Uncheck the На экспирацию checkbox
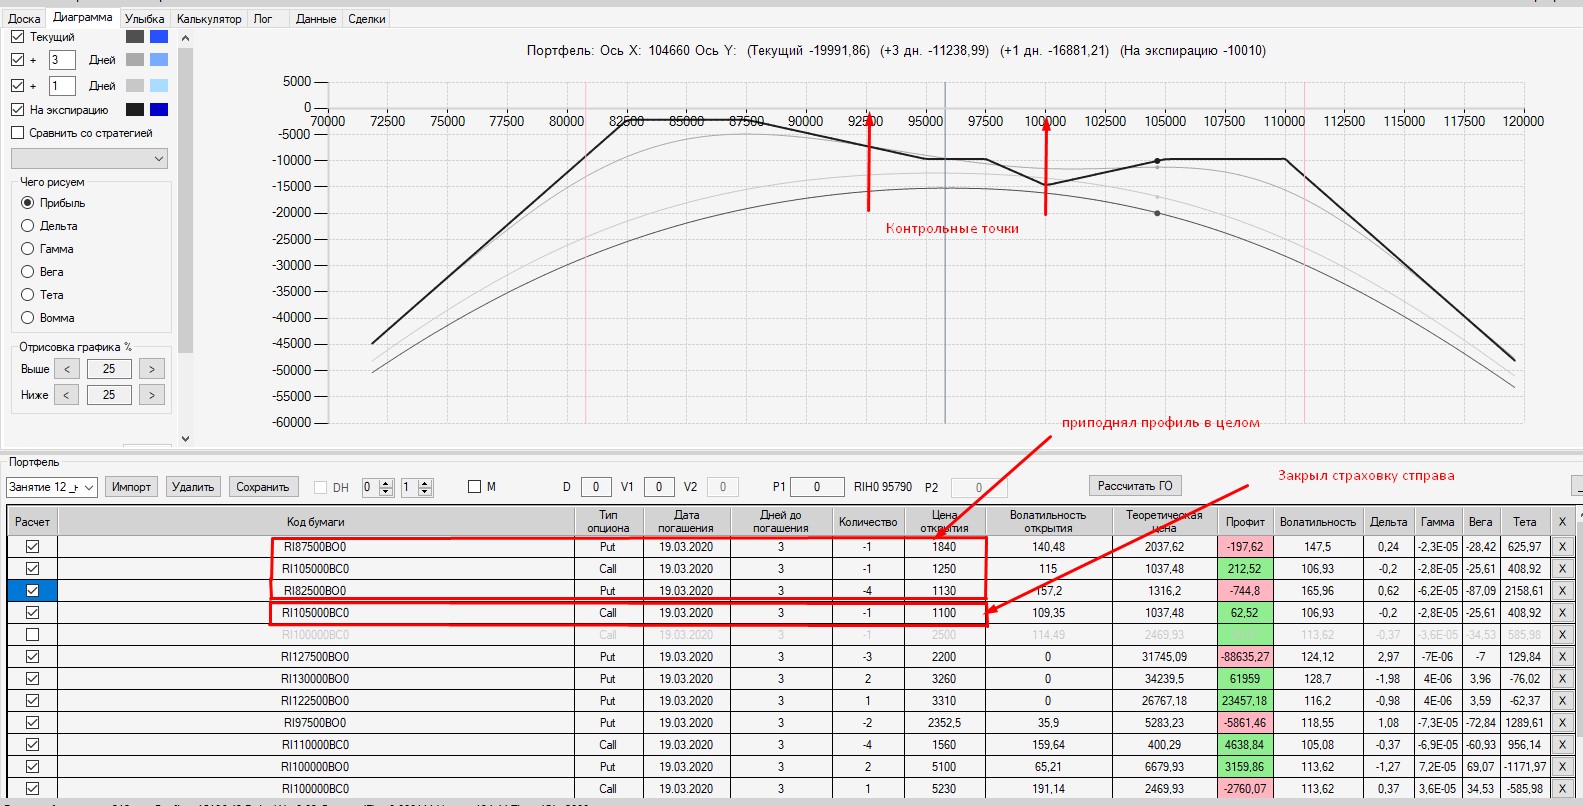This screenshot has height=806, width=1583. [x=17, y=110]
